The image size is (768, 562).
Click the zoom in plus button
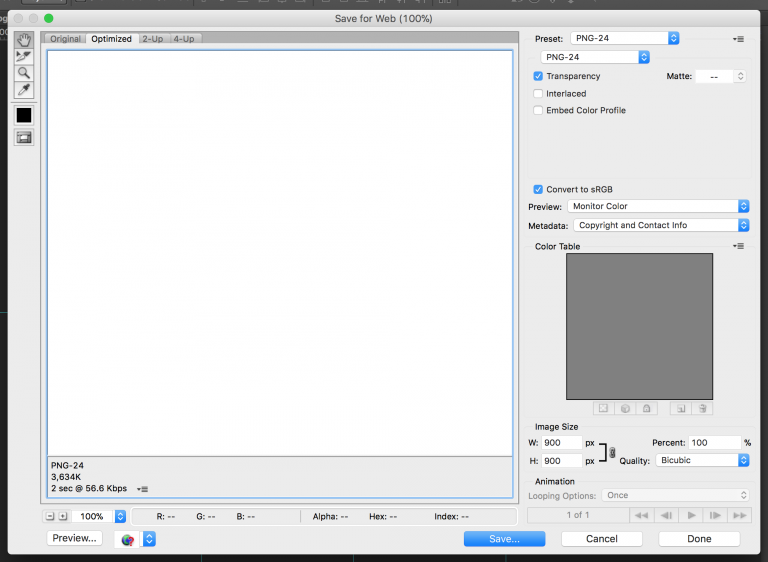click(x=63, y=516)
